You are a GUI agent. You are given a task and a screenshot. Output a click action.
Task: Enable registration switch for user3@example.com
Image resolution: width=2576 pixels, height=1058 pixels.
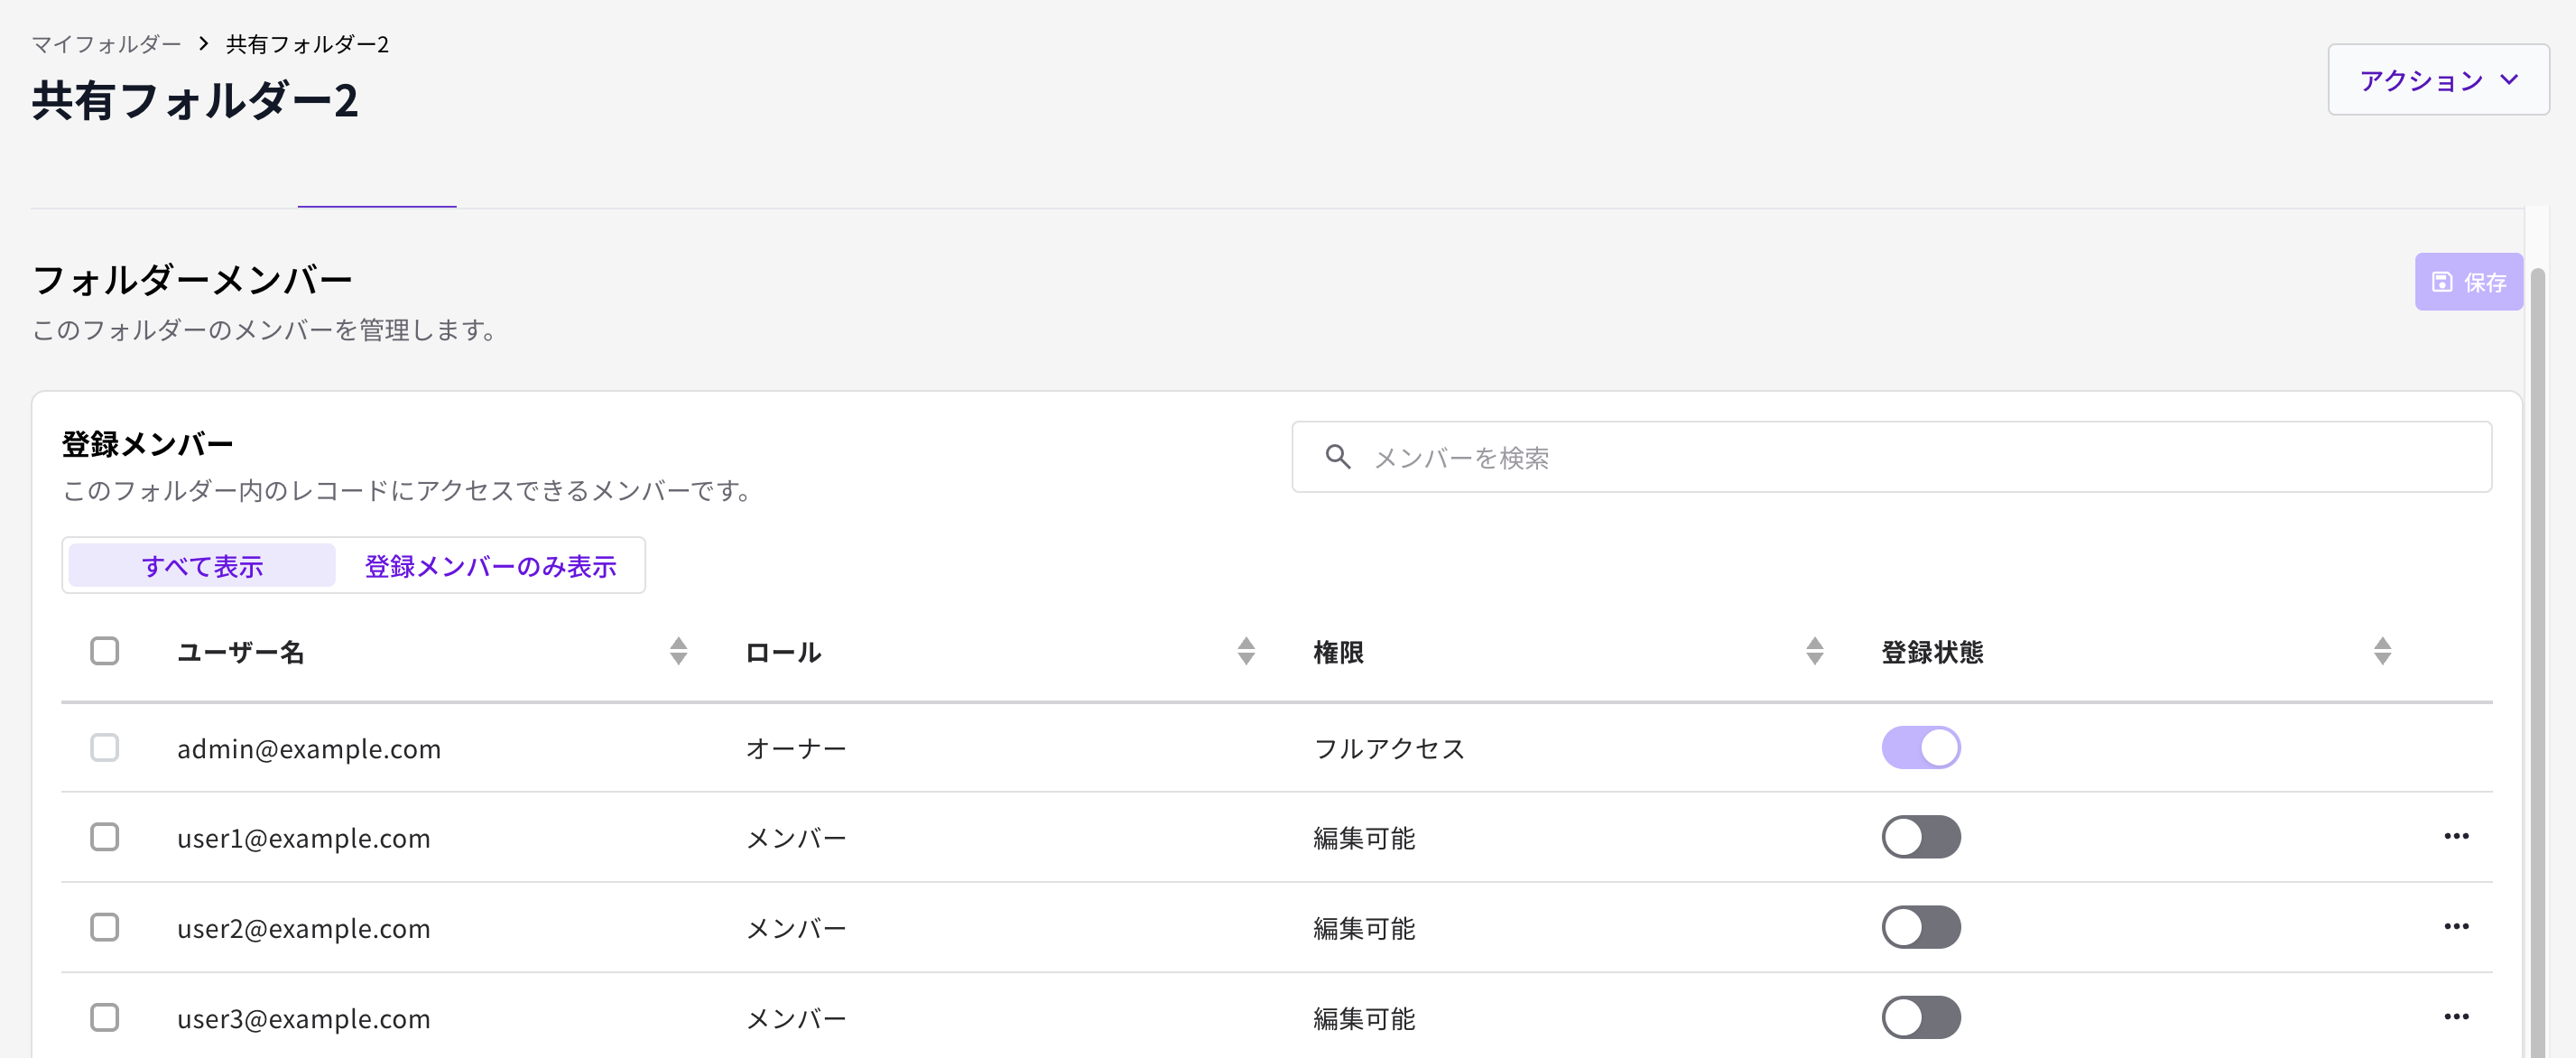pyautogui.click(x=1921, y=1017)
